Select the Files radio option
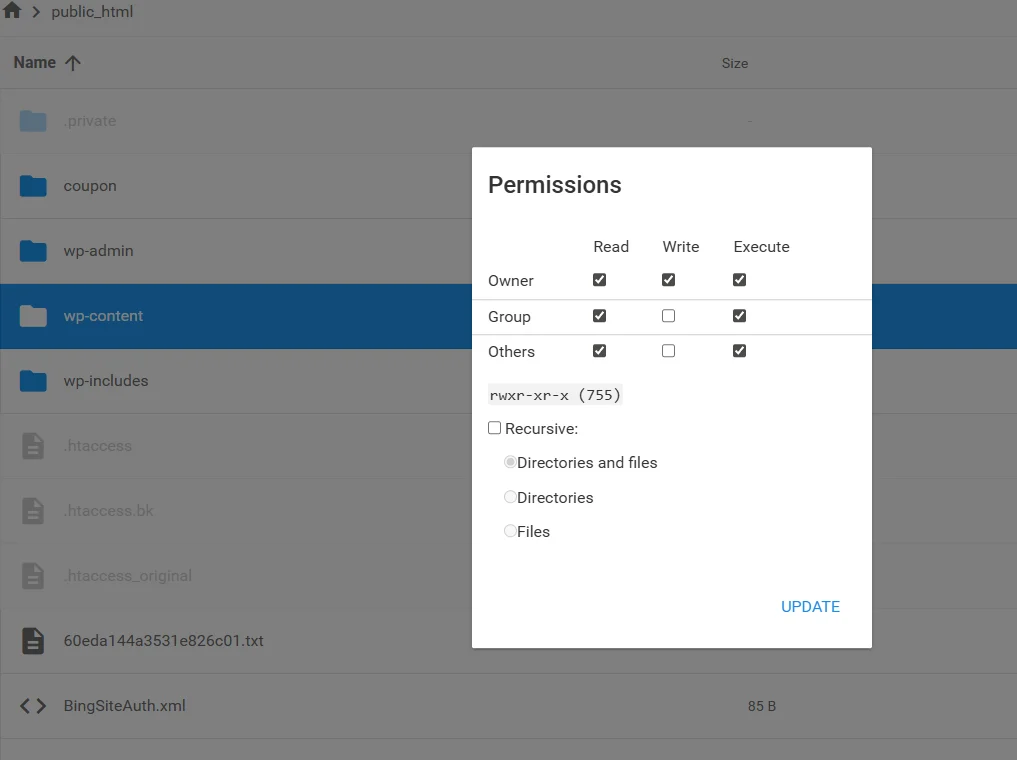Viewport: 1017px width, 760px height. coord(510,530)
